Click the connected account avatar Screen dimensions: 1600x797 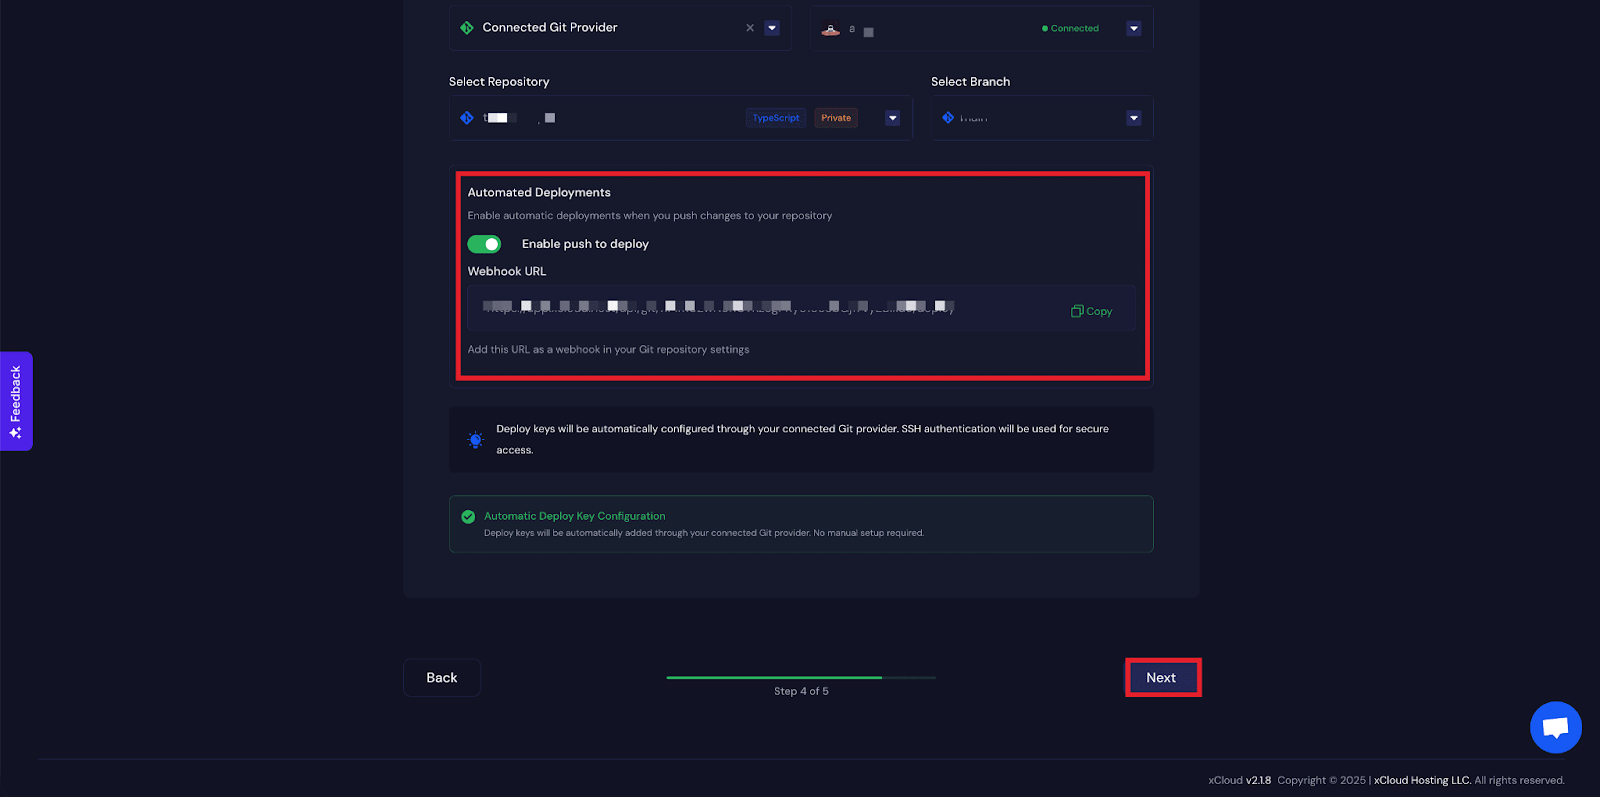[831, 29]
